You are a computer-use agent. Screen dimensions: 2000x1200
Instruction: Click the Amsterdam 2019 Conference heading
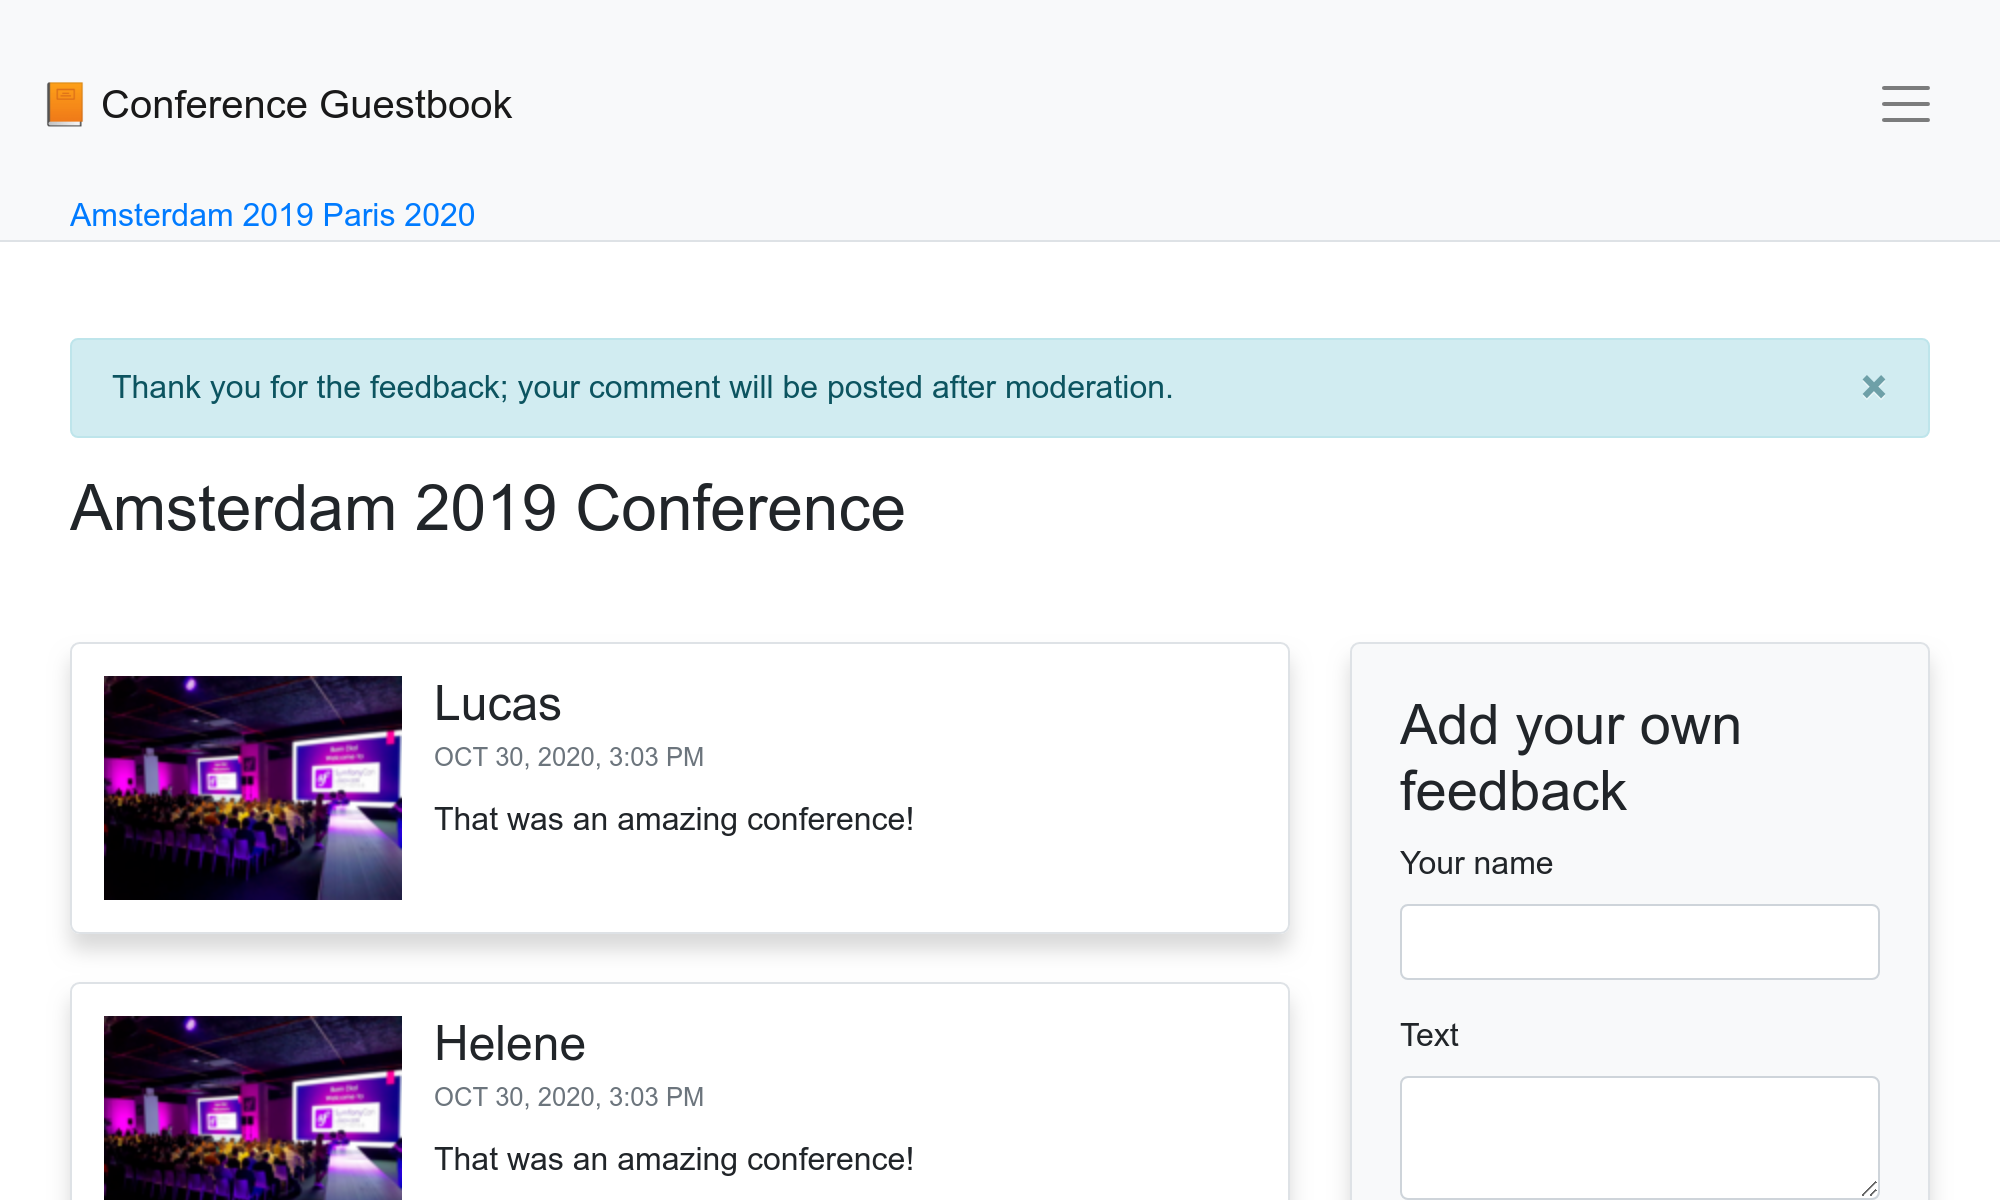(x=487, y=508)
